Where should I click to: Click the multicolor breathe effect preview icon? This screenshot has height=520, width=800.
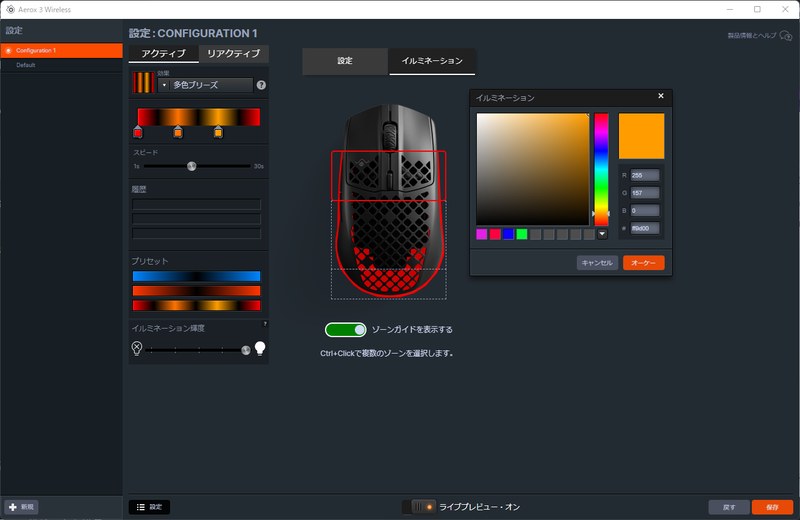point(143,83)
